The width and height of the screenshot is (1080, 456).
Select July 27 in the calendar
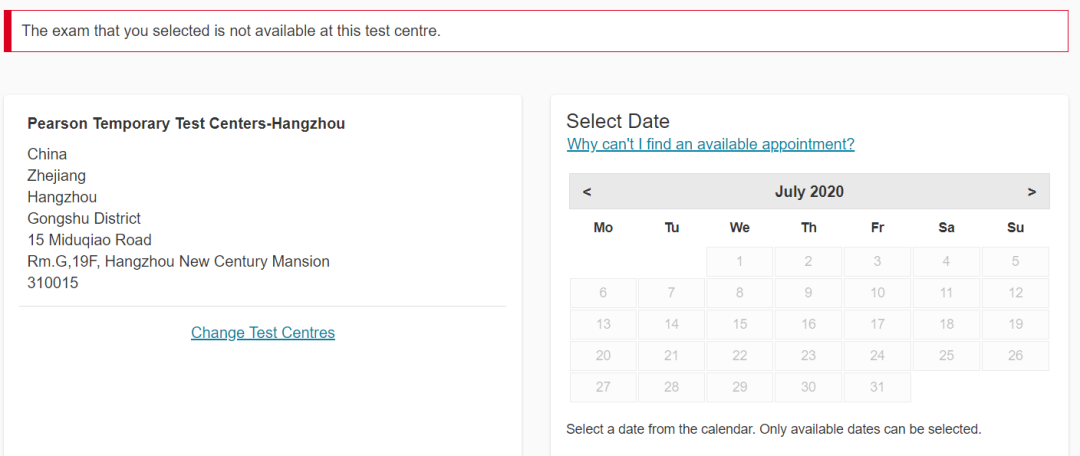coord(603,387)
